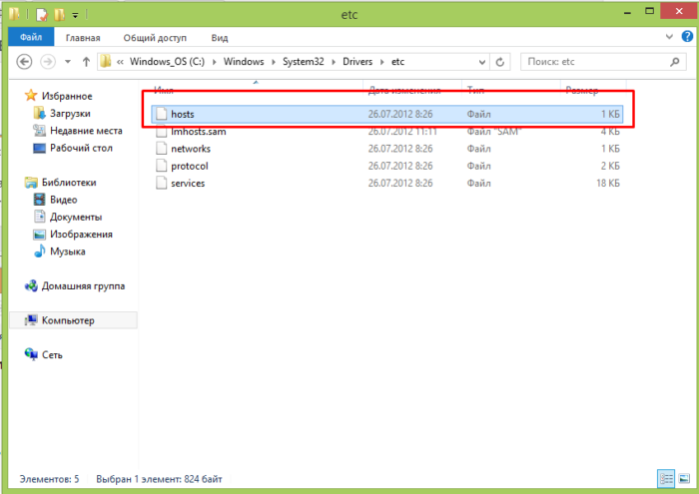Click the Back navigation arrow
699x494 pixels.
click(x=25, y=62)
